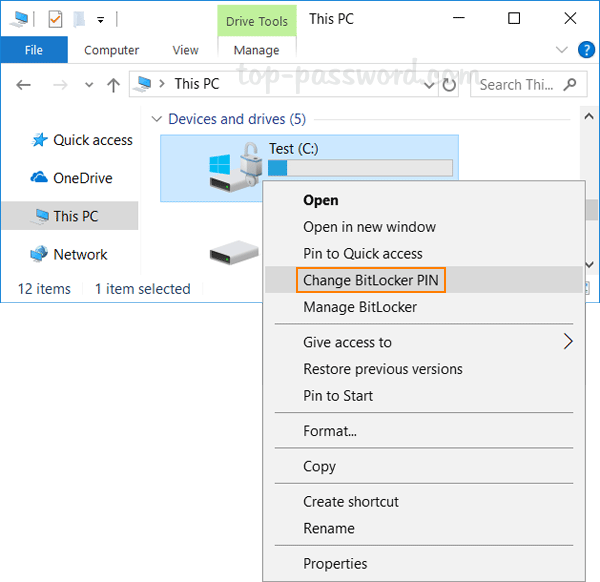Refresh the This PC address bar
Image resolution: width=600 pixels, height=582 pixels.
(x=449, y=85)
